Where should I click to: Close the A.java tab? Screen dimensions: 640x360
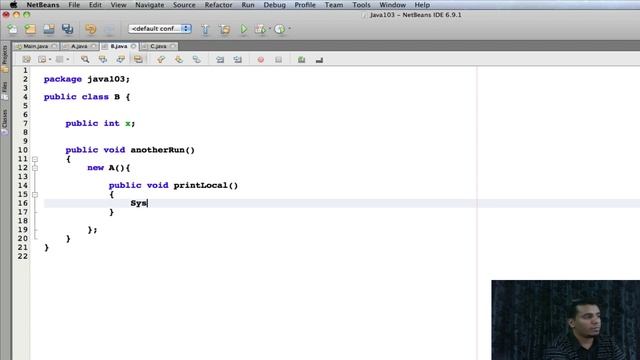click(94, 46)
